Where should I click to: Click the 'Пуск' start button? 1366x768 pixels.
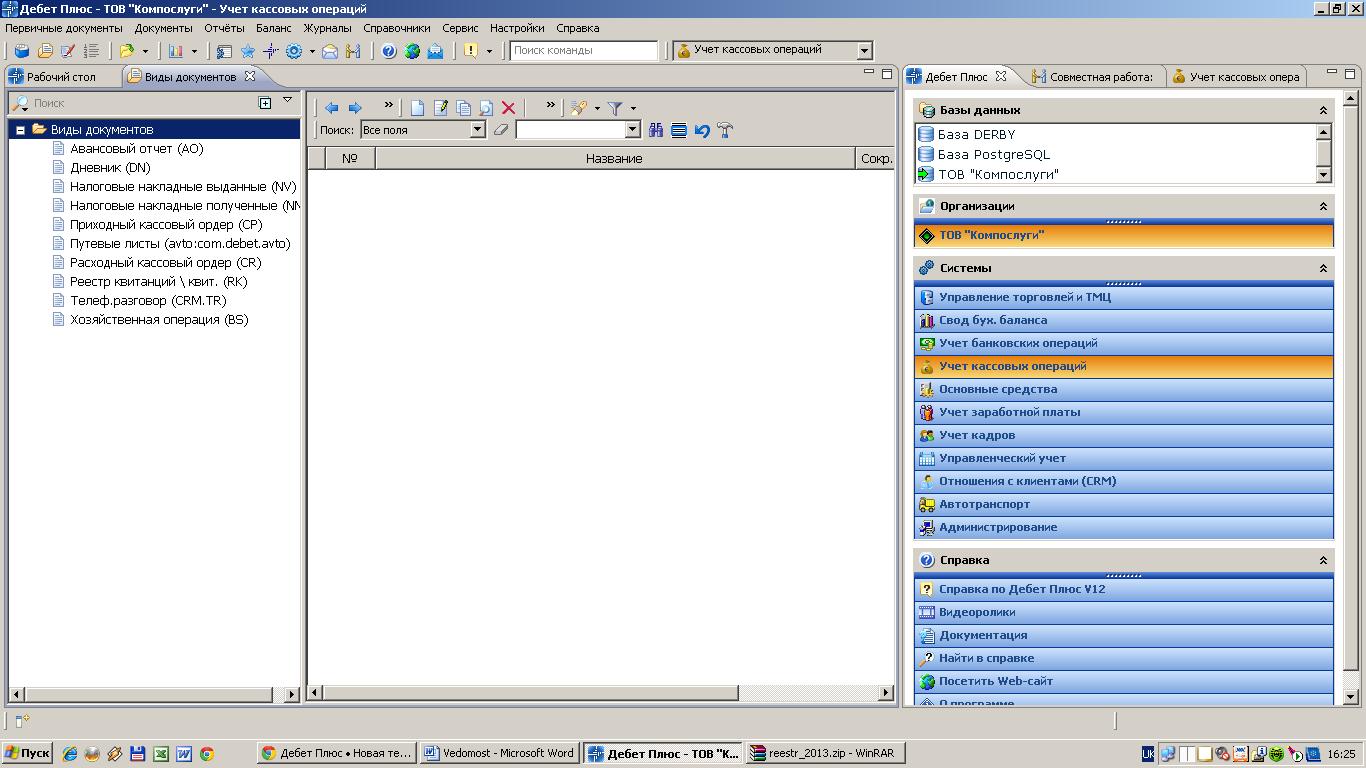coord(27,754)
